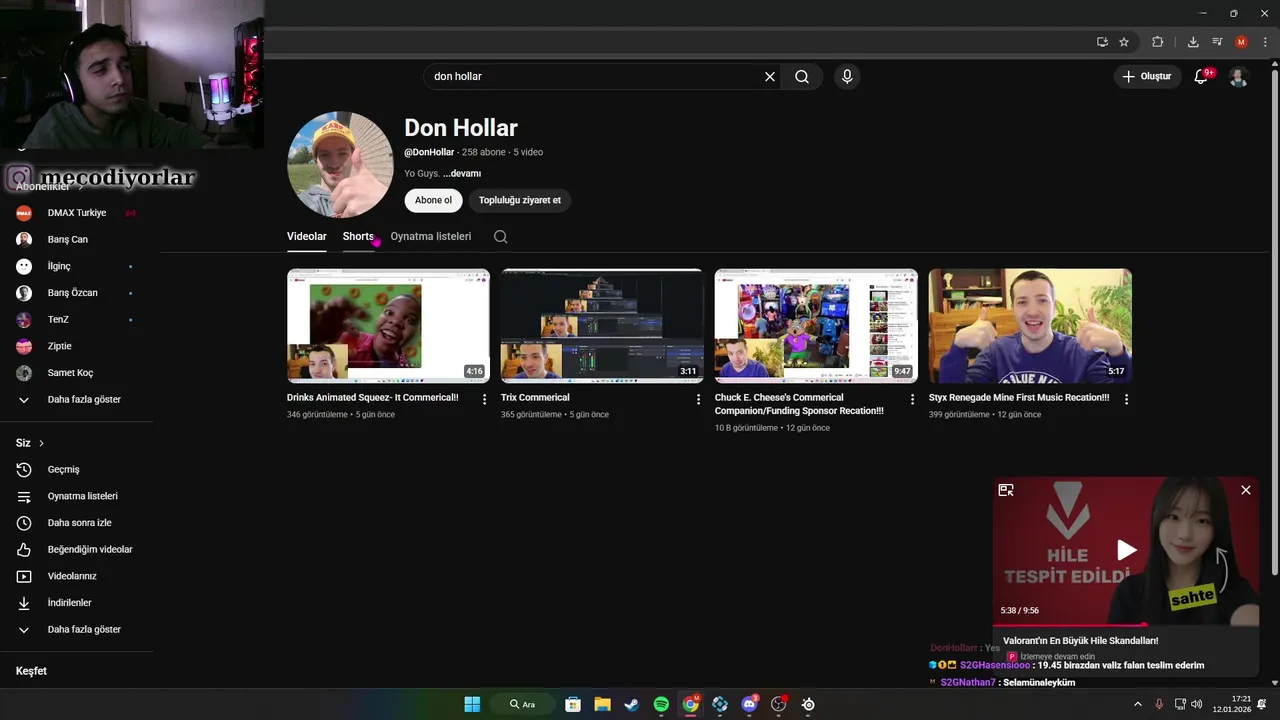This screenshot has height=720, width=1280.
Task: Open Spotify from the taskbar
Action: click(x=661, y=704)
